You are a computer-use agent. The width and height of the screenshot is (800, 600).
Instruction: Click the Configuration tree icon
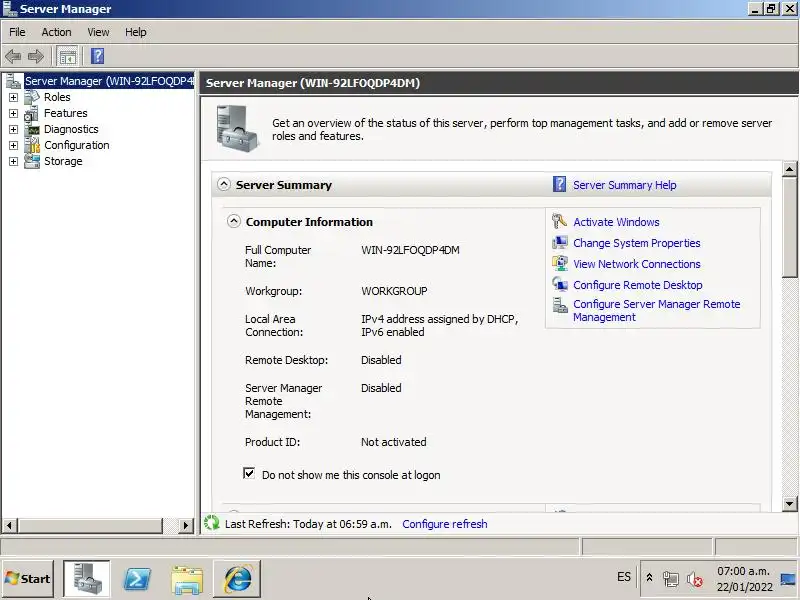tap(32, 145)
